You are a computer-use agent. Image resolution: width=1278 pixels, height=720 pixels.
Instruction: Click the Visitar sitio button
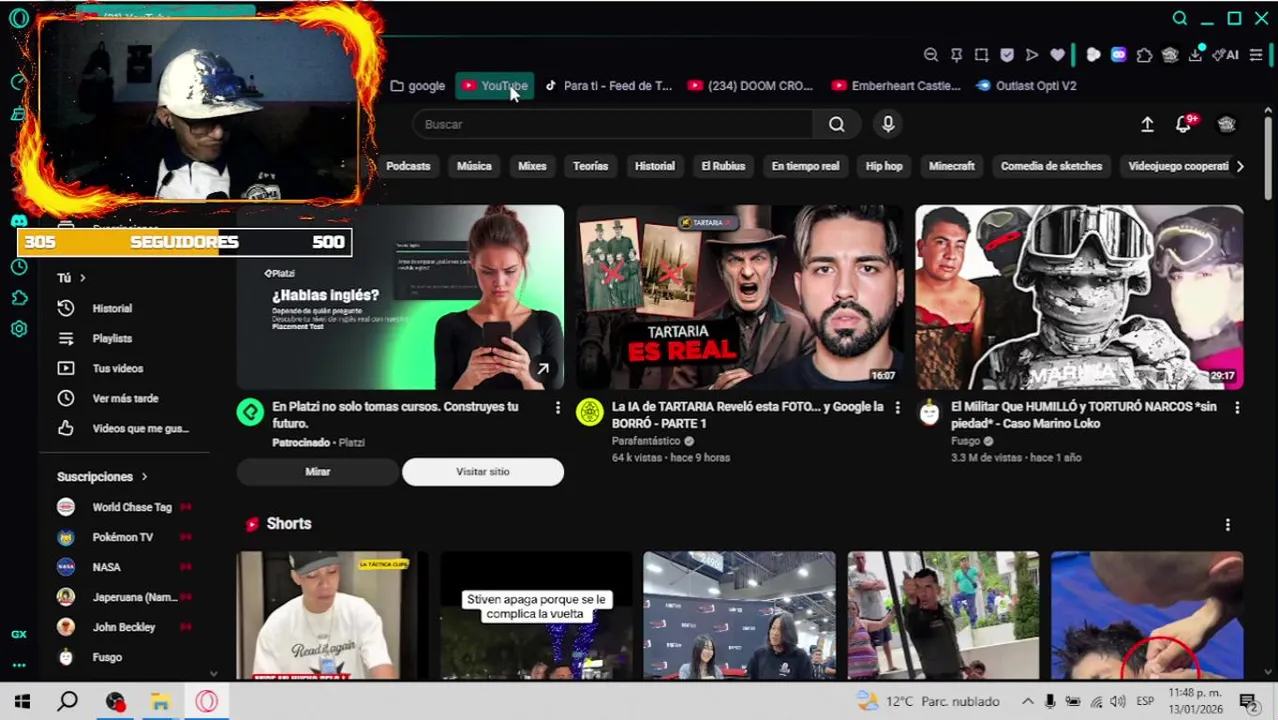point(483,472)
